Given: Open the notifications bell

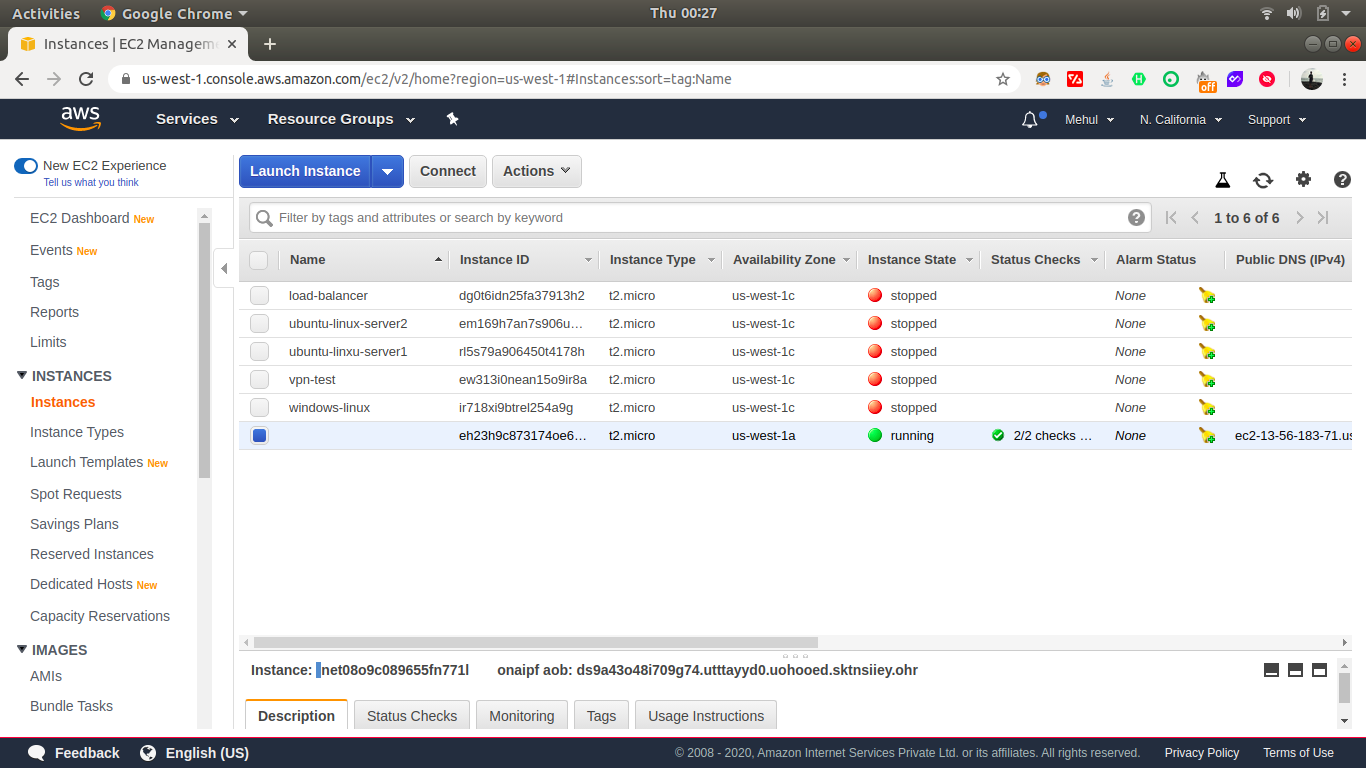Looking at the screenshot, I should [1030, 119].
